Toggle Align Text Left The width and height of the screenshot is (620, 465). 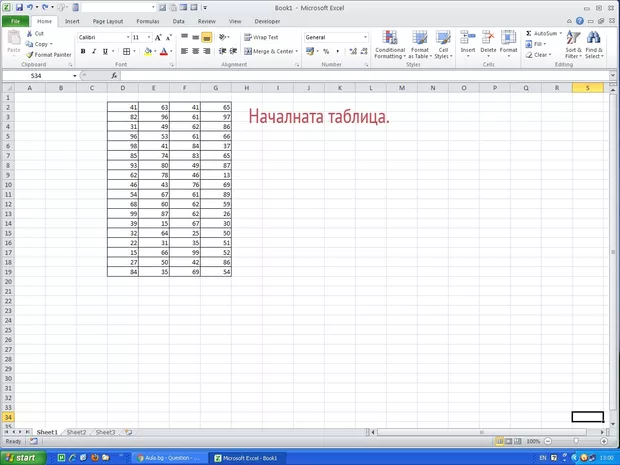[x=184, y=51]
